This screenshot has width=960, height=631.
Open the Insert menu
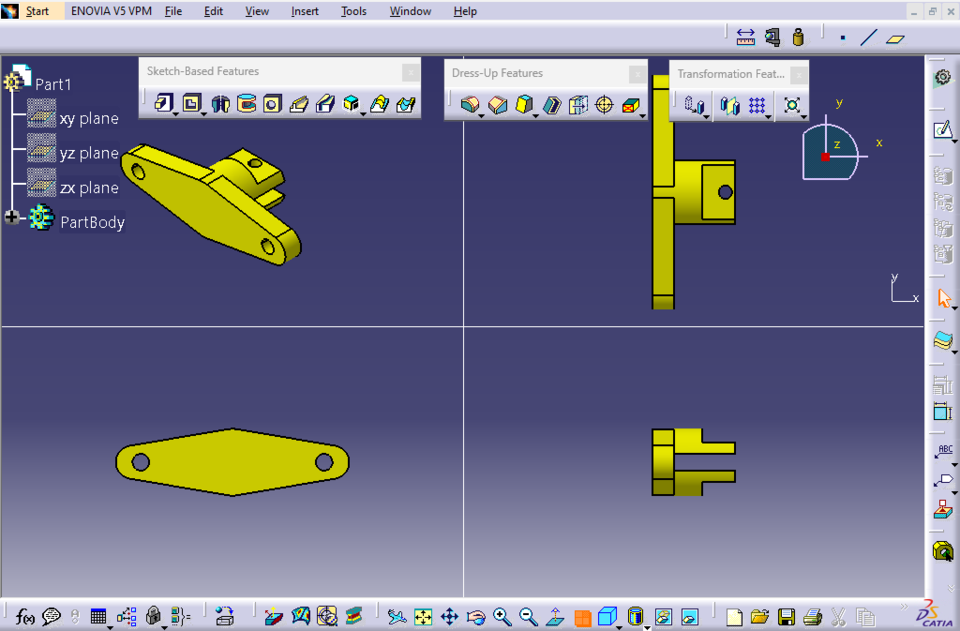[x=304, y=11]
